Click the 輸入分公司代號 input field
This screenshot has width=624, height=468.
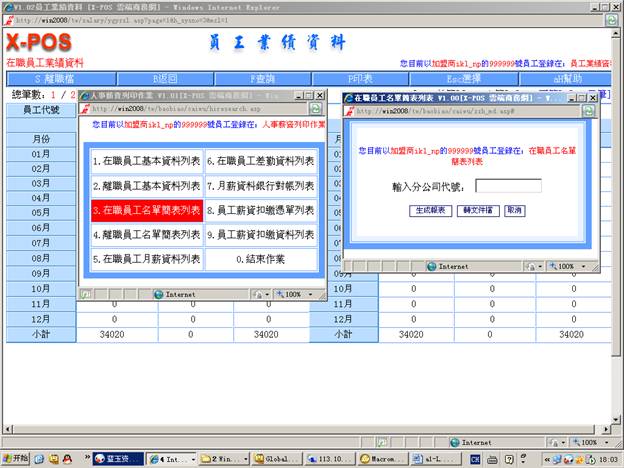[x=508, y=186]
